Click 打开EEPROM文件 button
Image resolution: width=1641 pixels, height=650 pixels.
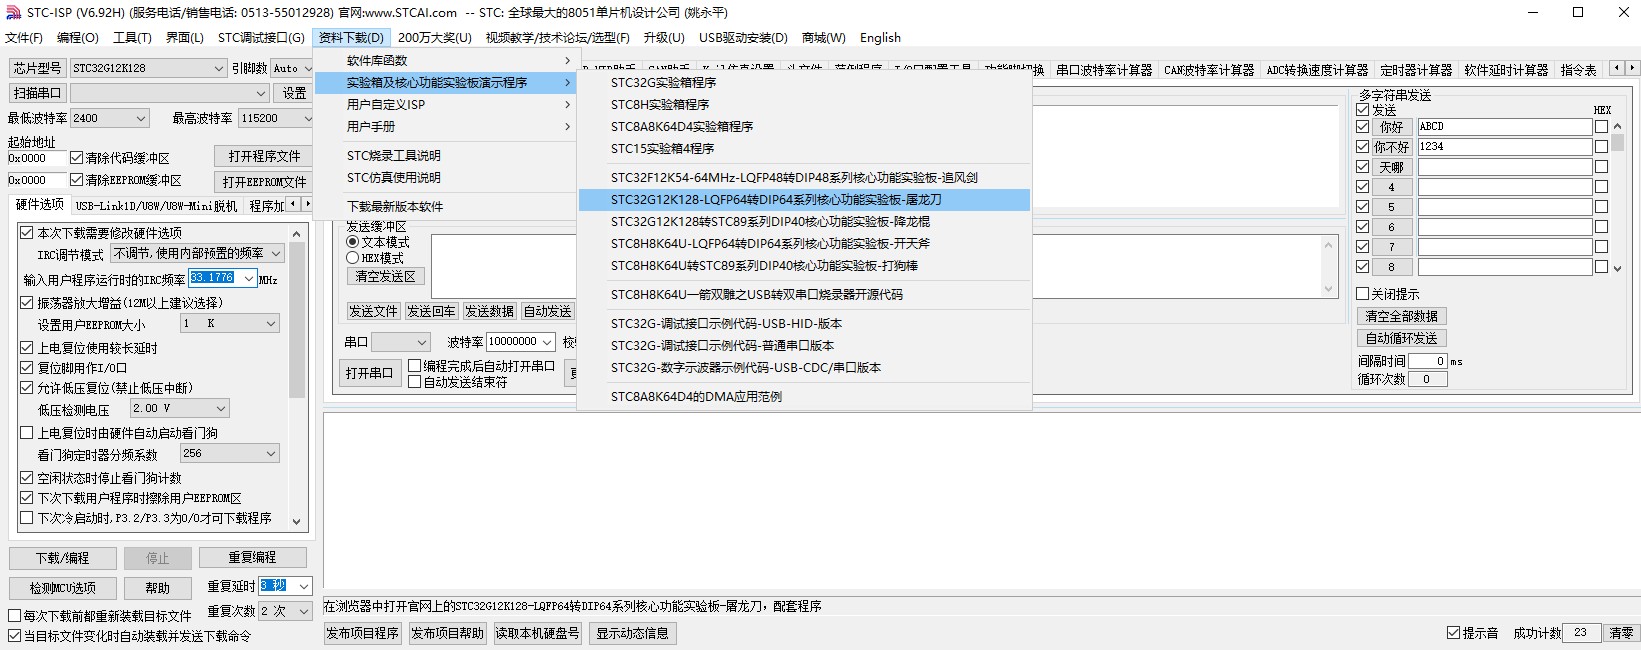tap(264, 182)
